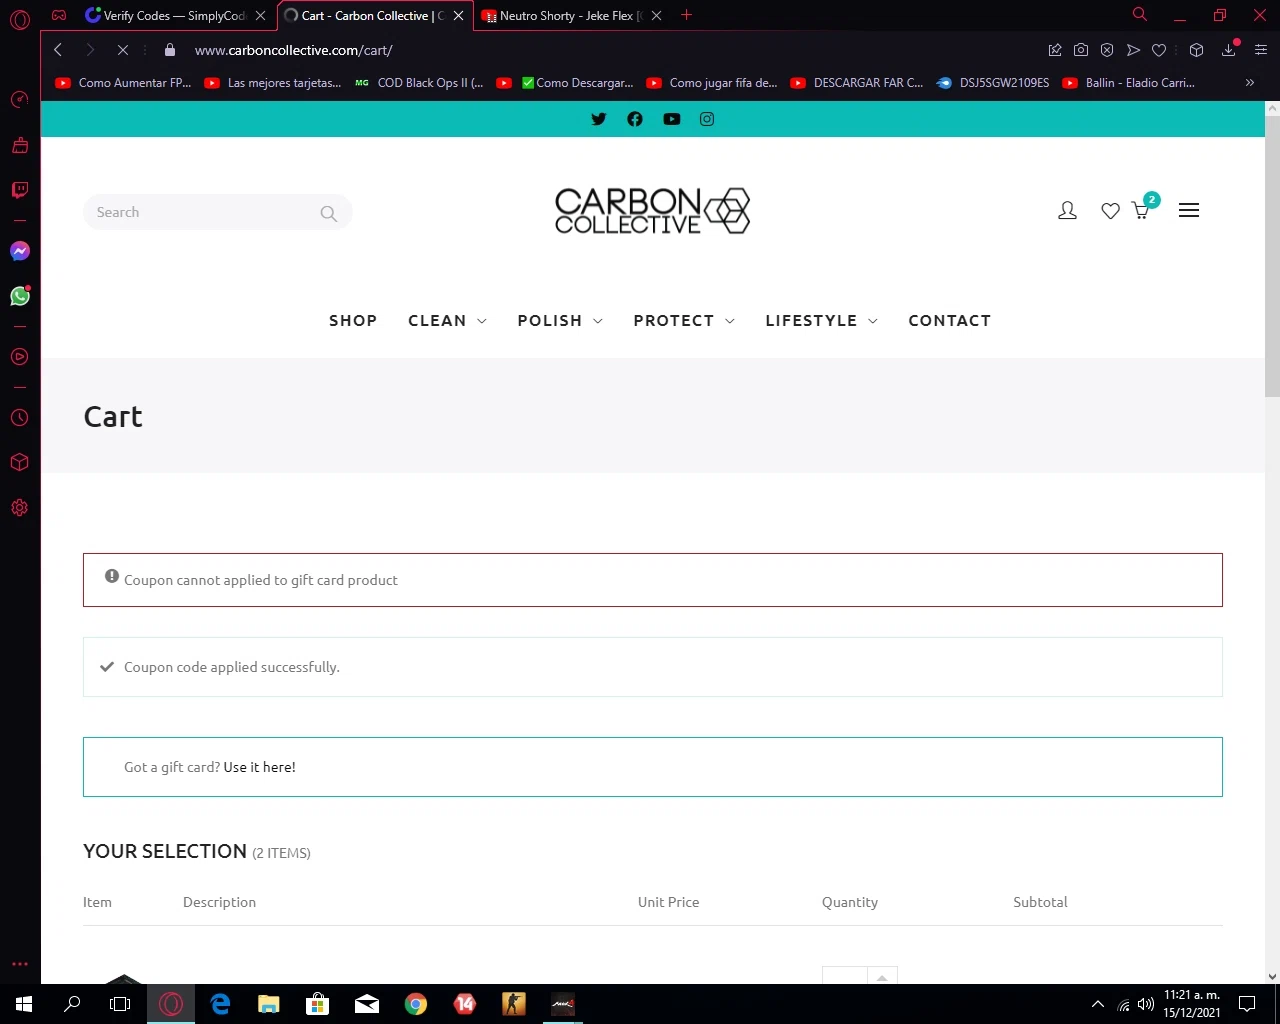Open the Instagram social link
The image size is (1280, 1024).
pyautogui.click(x=707, y=119)
